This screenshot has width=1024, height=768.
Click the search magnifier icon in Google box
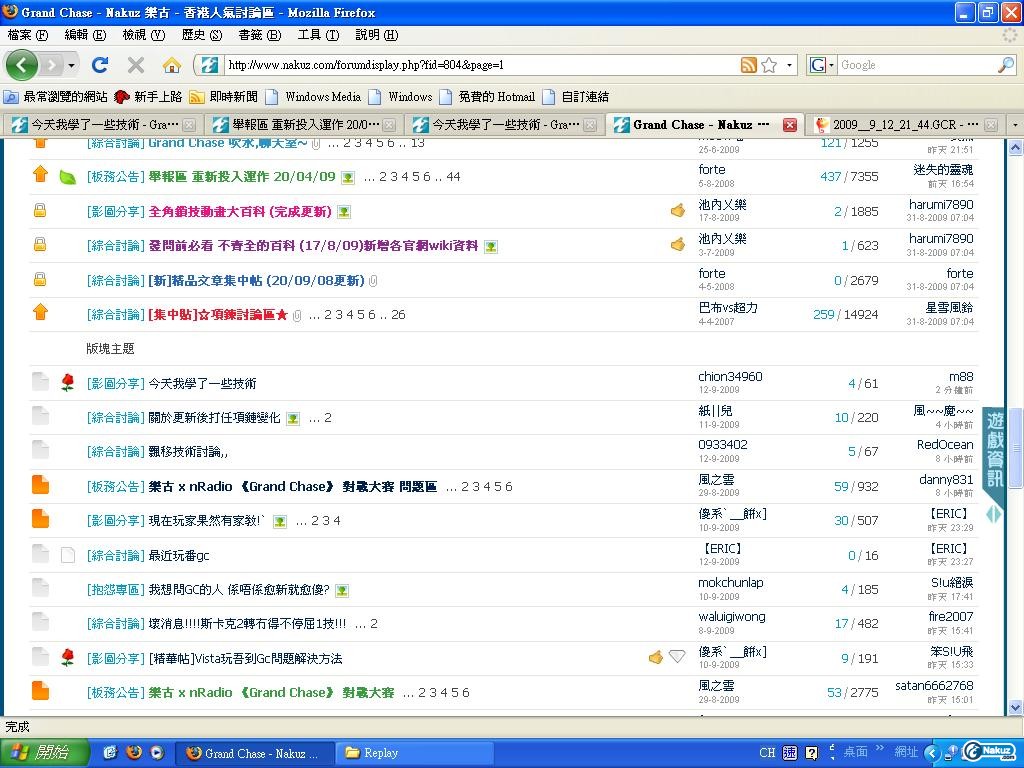[1005, 65]
